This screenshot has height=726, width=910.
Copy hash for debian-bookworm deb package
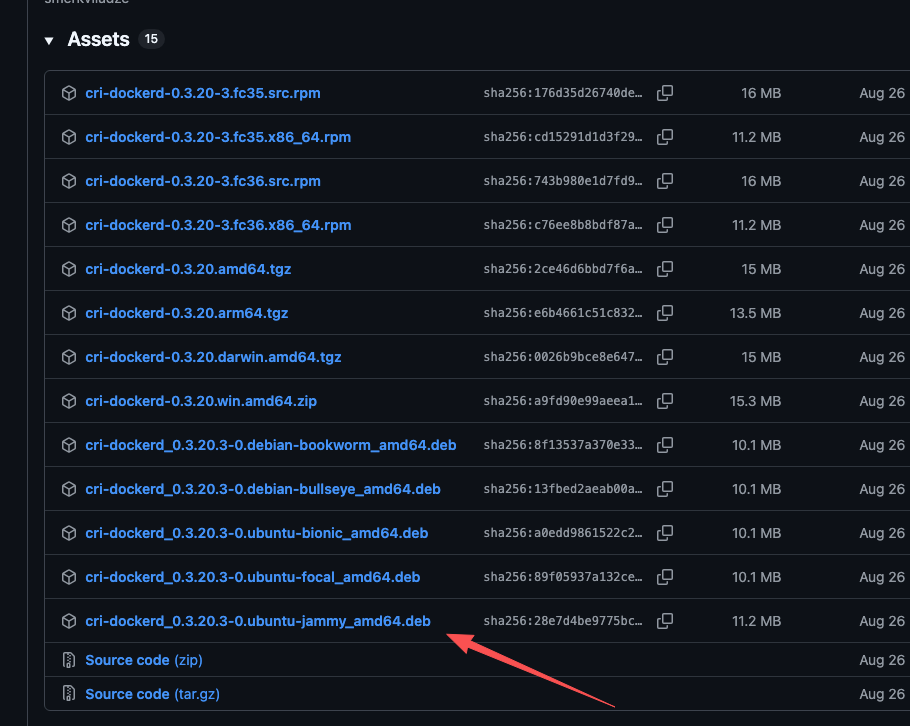pos(665,445)
